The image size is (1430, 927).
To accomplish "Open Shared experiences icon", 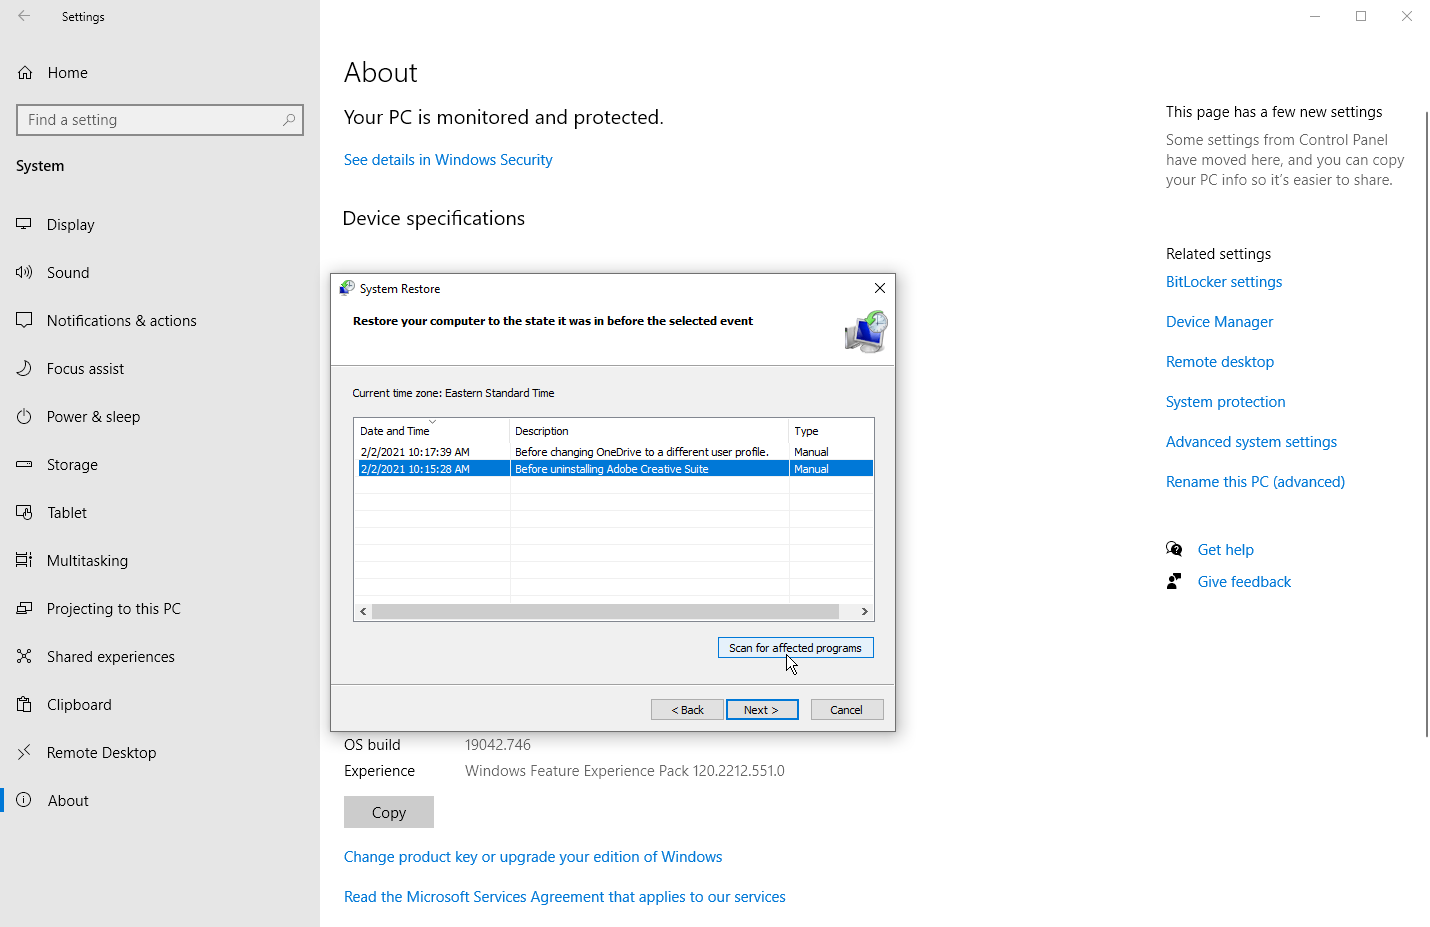I will [24, 656].
